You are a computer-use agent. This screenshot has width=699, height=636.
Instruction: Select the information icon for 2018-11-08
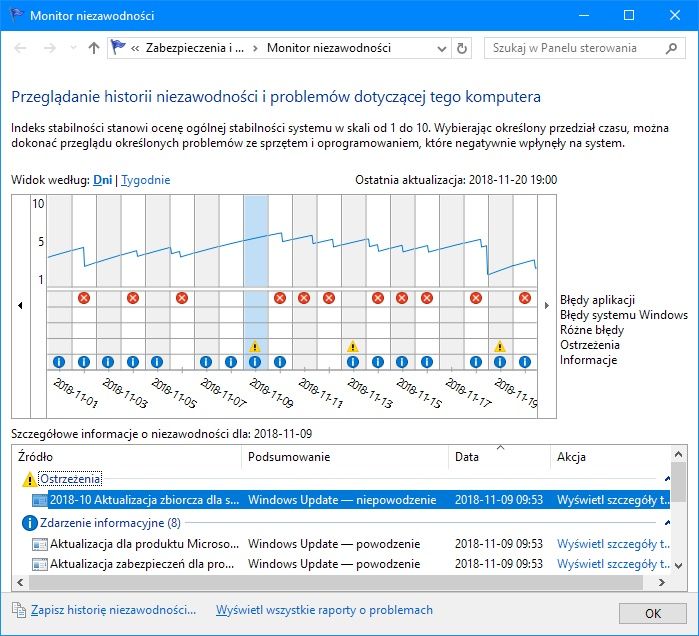click(x=231, y=362)
